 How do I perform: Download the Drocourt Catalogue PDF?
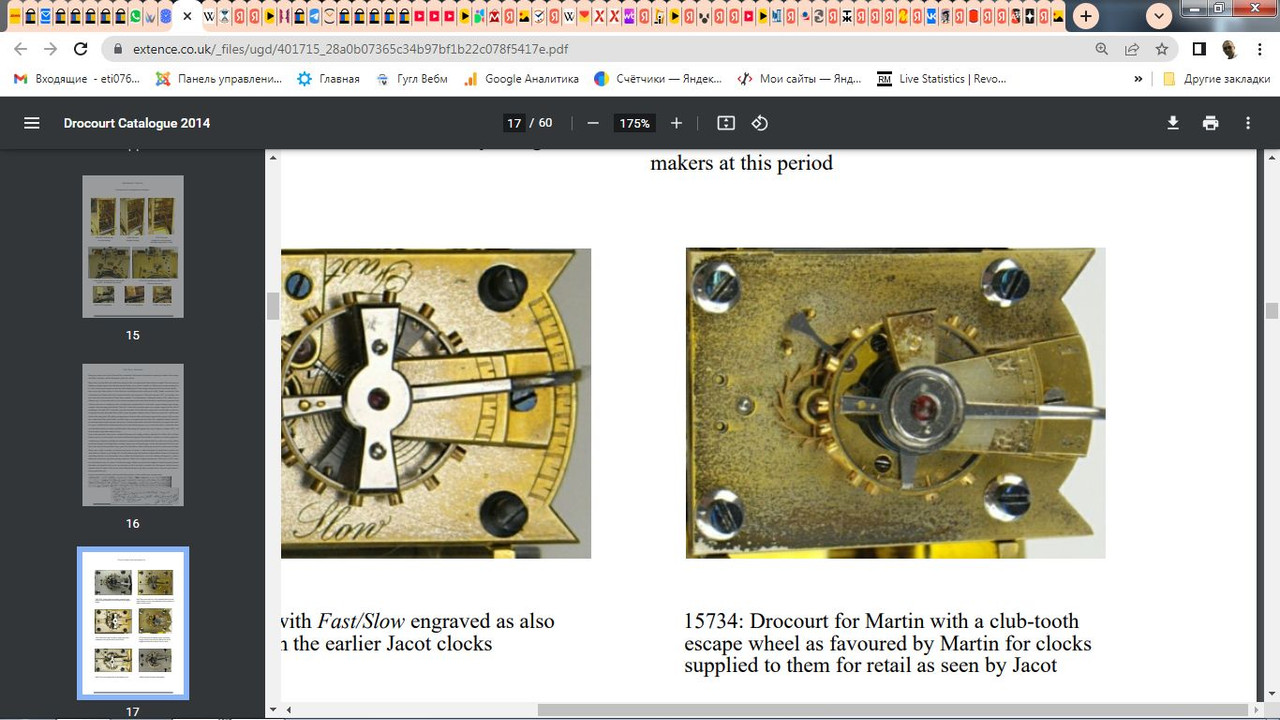pos(1173,123)
